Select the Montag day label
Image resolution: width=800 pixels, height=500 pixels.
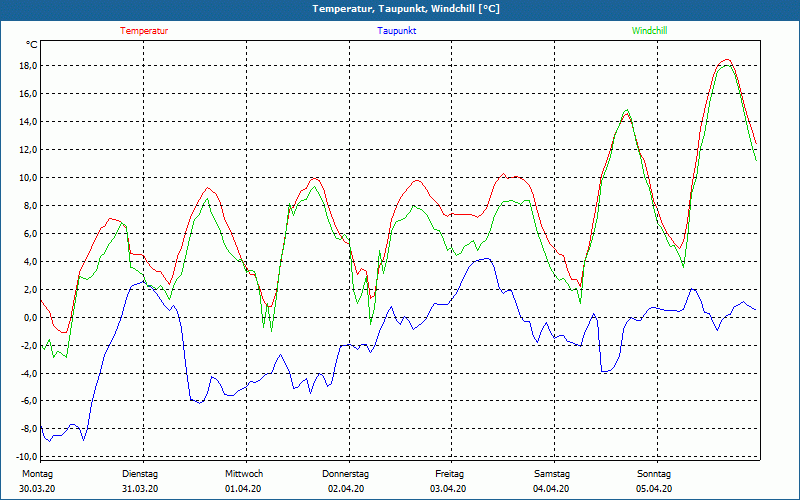pyautogui.click(x=37, y=474)
